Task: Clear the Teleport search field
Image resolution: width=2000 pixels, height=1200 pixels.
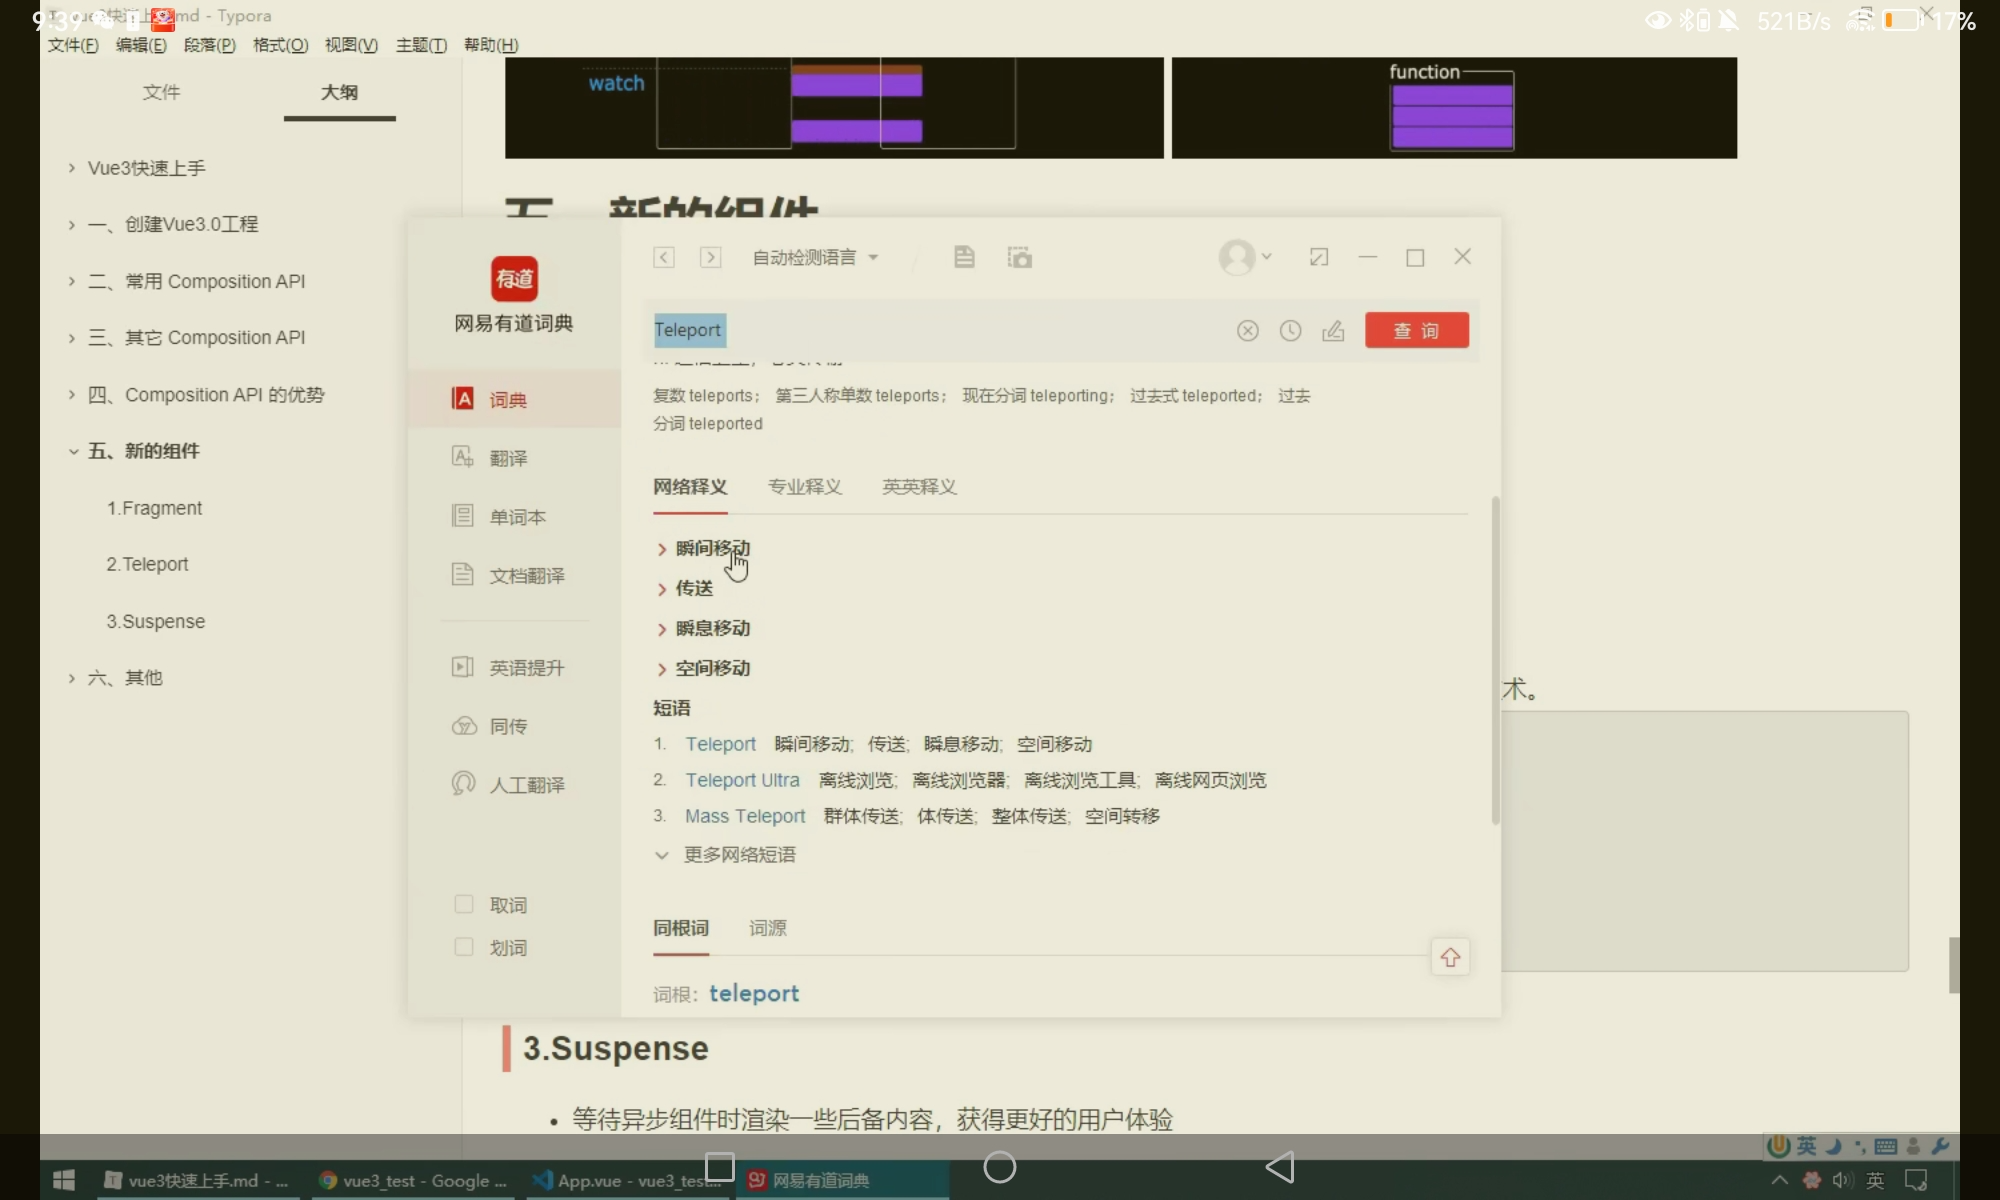Action: click(x=1247, y=331)
